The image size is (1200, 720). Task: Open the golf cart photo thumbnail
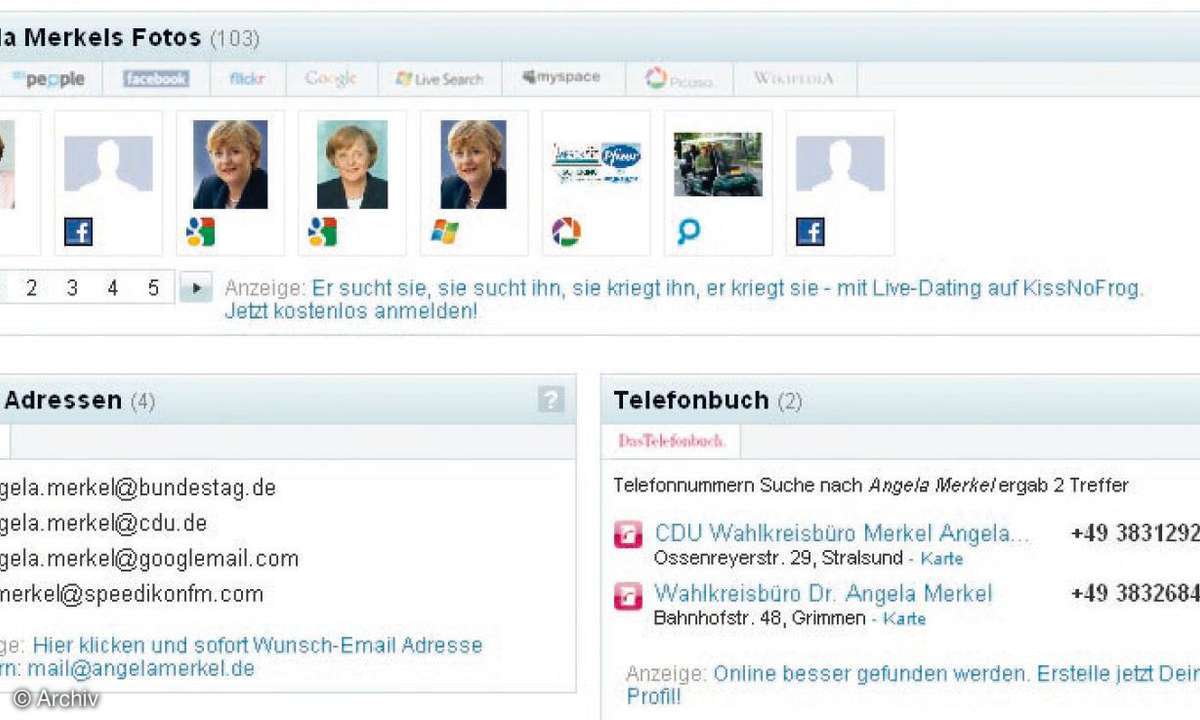(718, 164)
